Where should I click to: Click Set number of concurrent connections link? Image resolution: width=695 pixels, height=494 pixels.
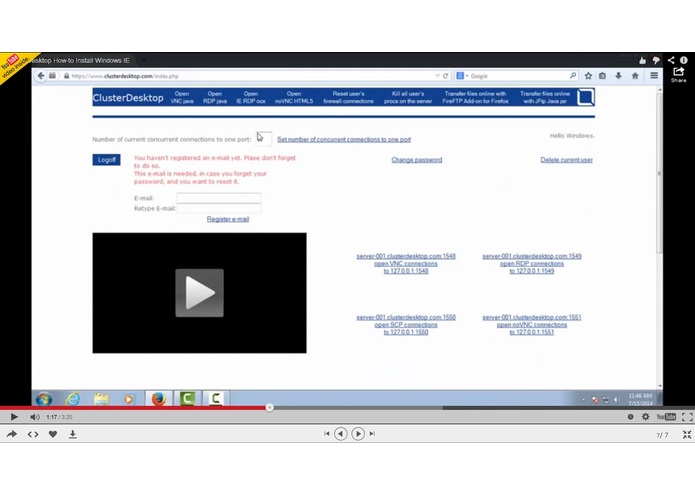[x=344, y=139]
